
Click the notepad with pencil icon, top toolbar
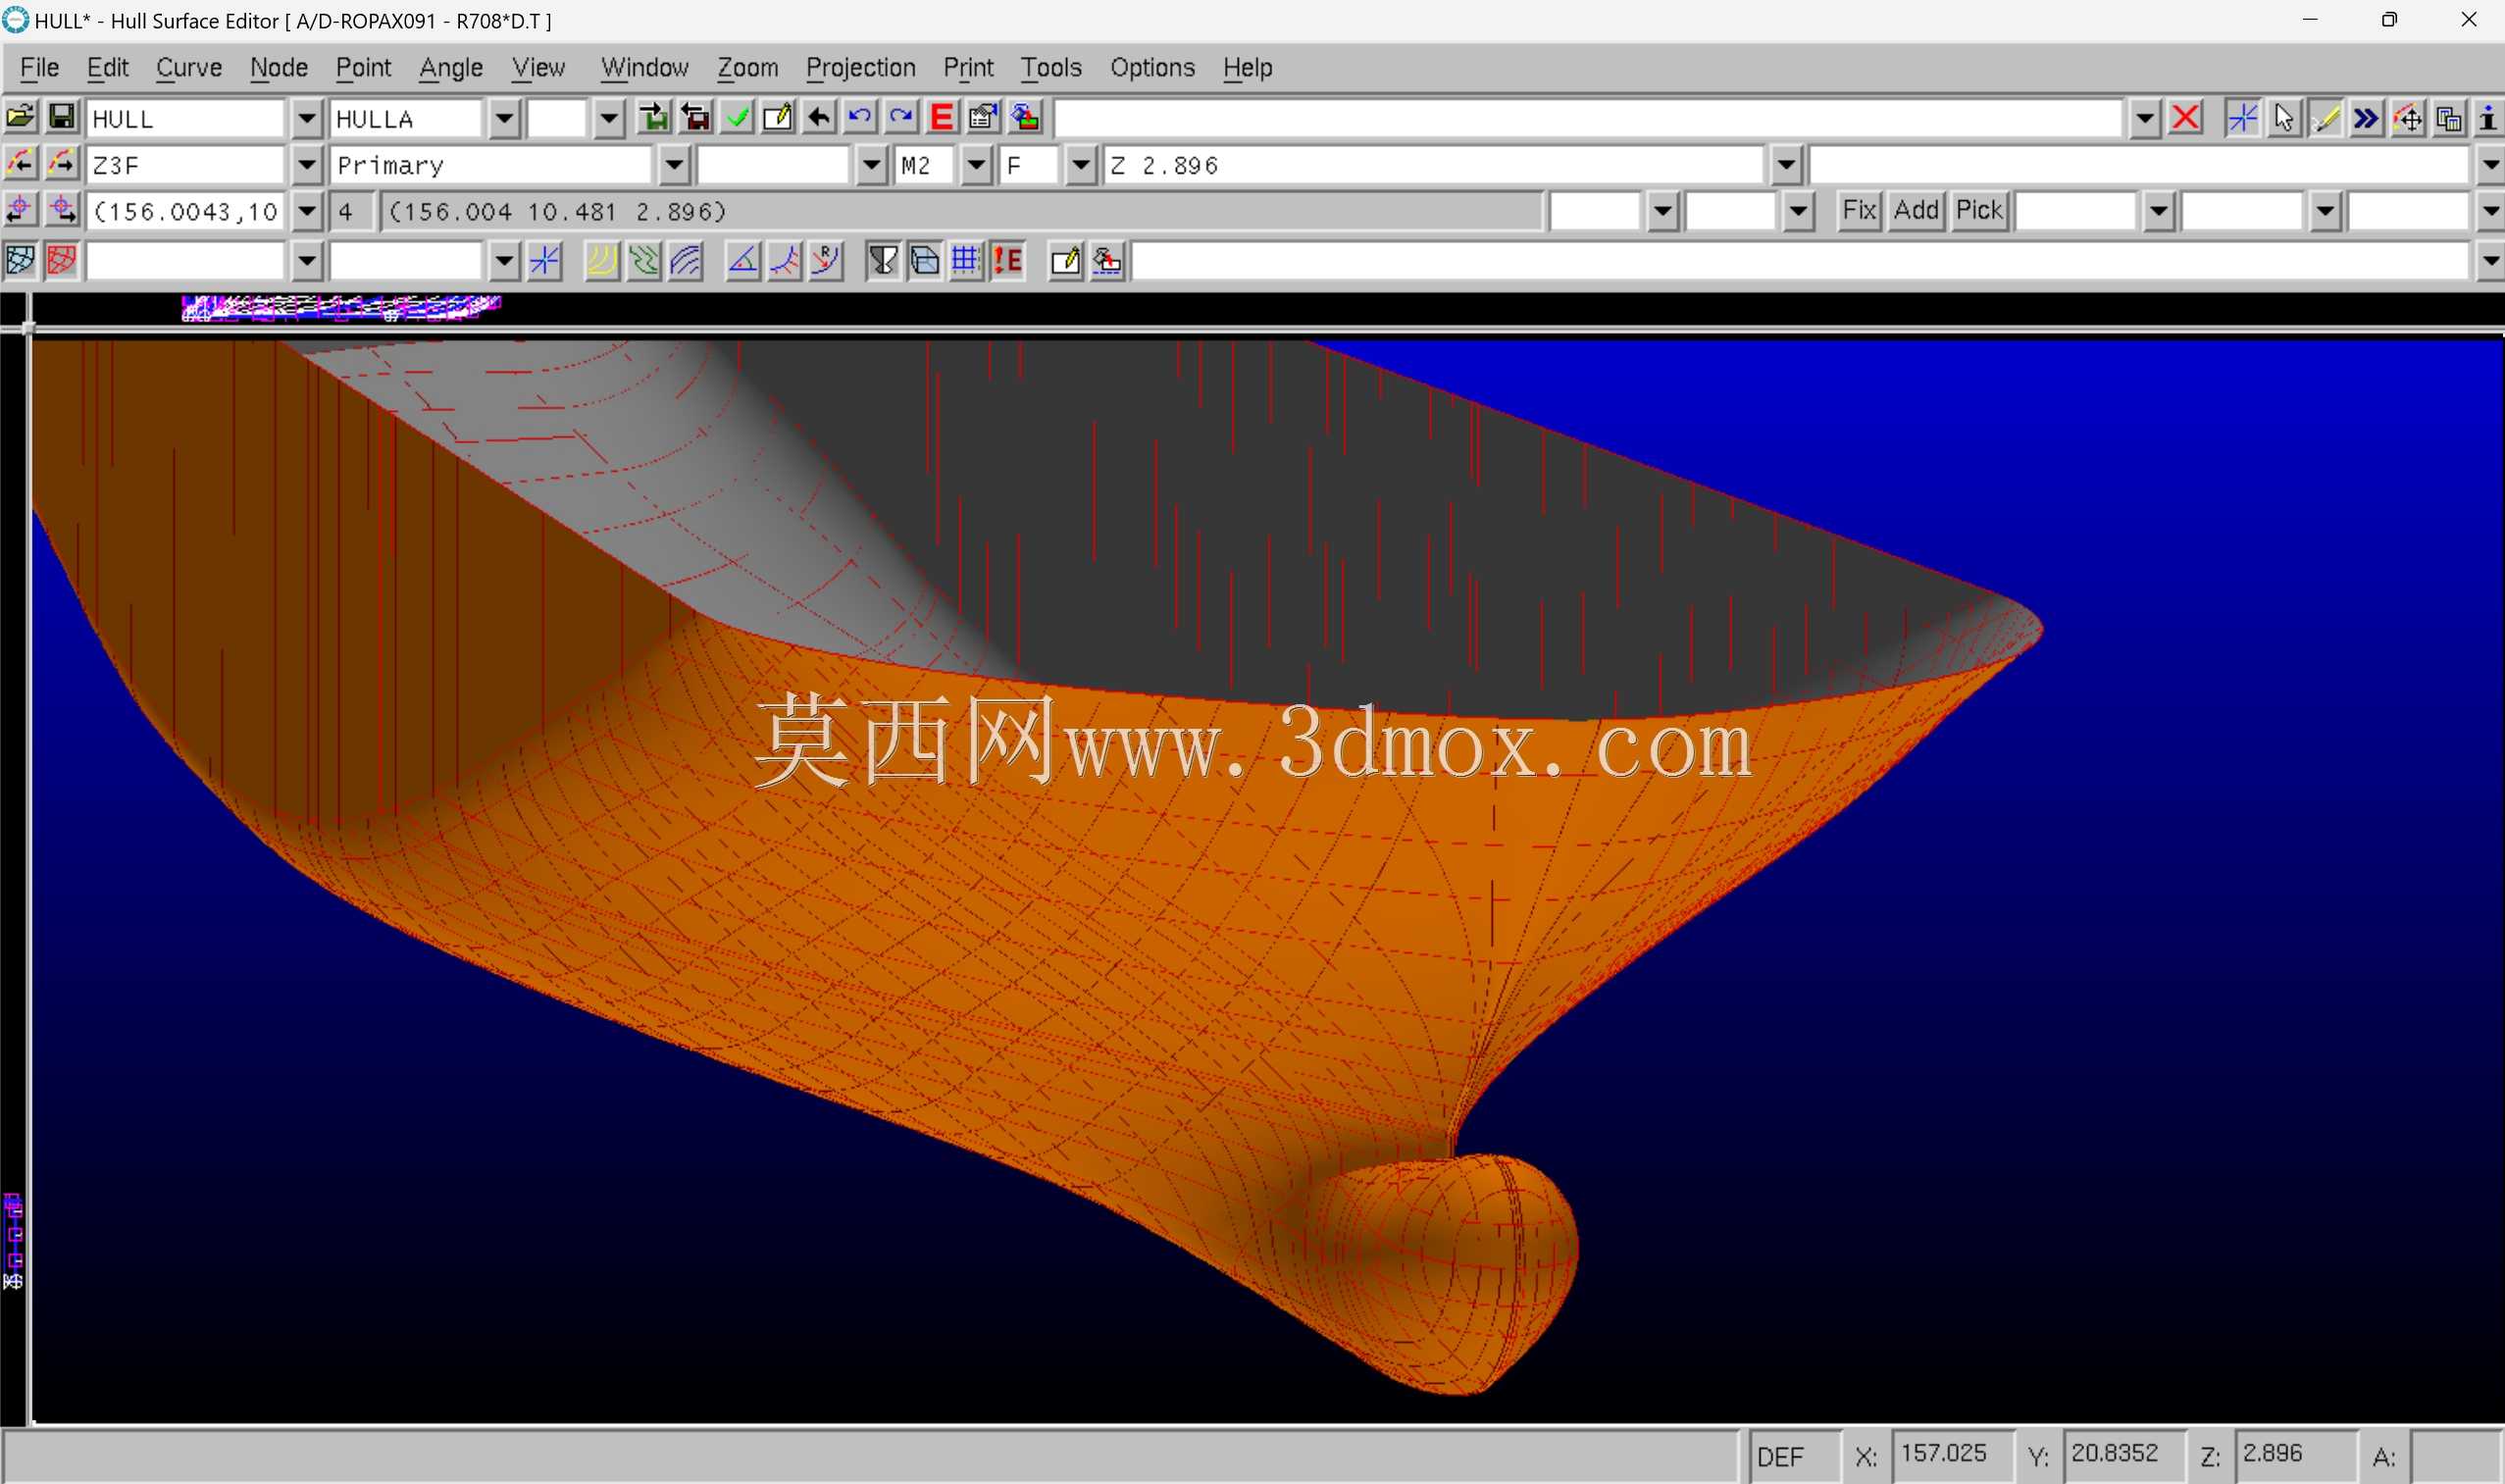tap(778, 118)
